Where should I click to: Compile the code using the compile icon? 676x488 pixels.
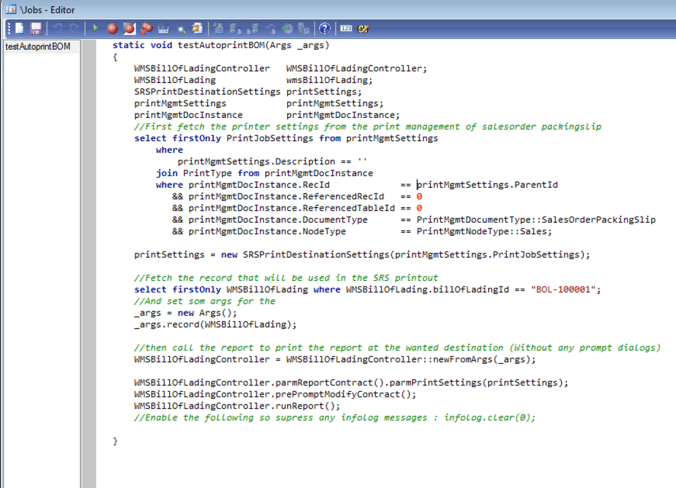click(164, 29)
